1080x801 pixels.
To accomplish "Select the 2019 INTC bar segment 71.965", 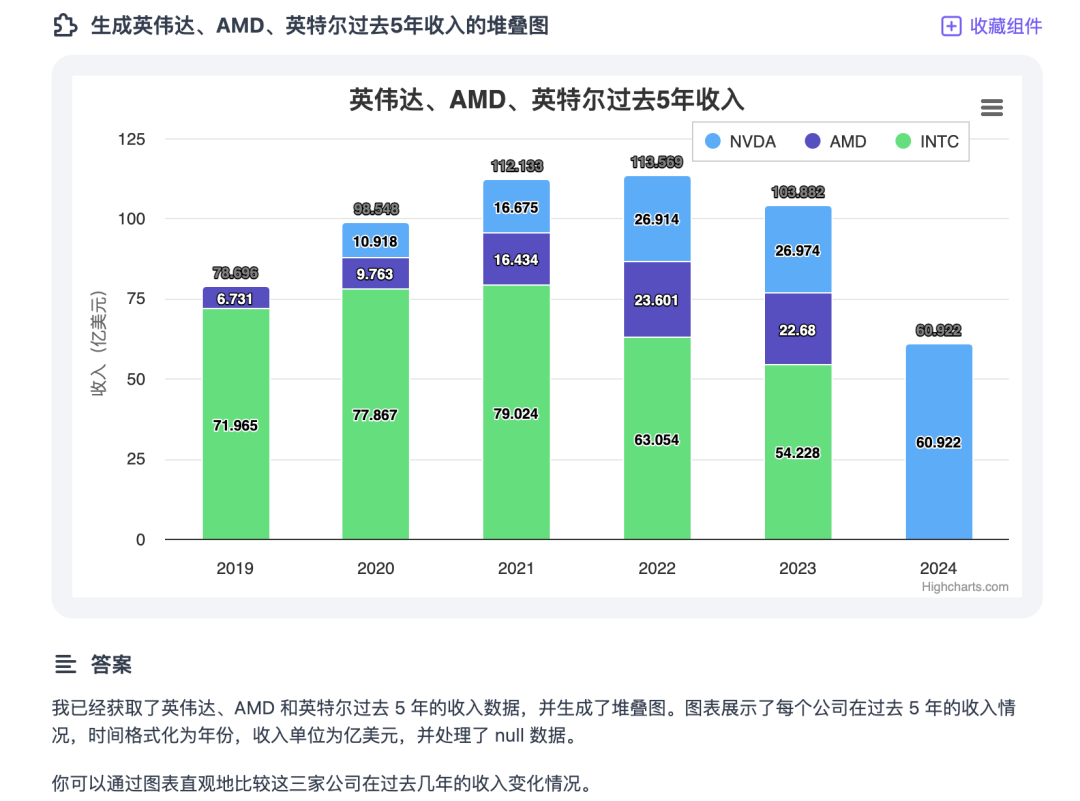I will coord(236,424).
